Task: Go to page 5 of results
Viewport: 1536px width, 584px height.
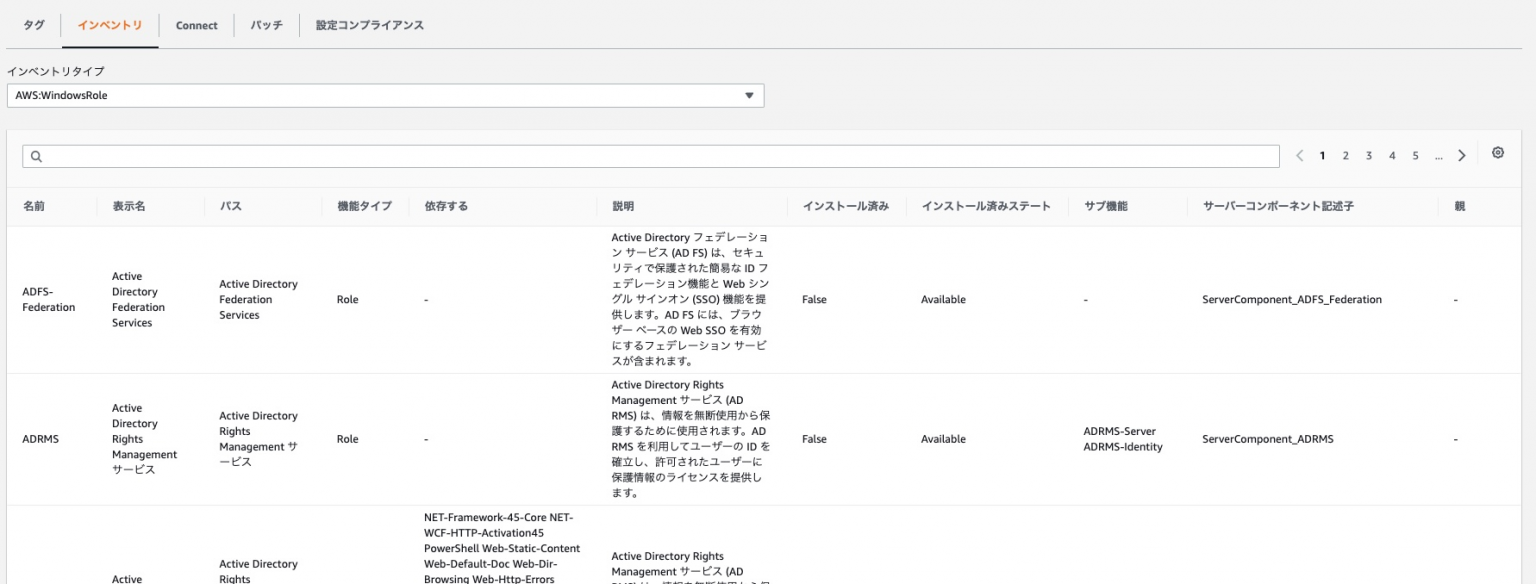Action: click(1415, 156)
